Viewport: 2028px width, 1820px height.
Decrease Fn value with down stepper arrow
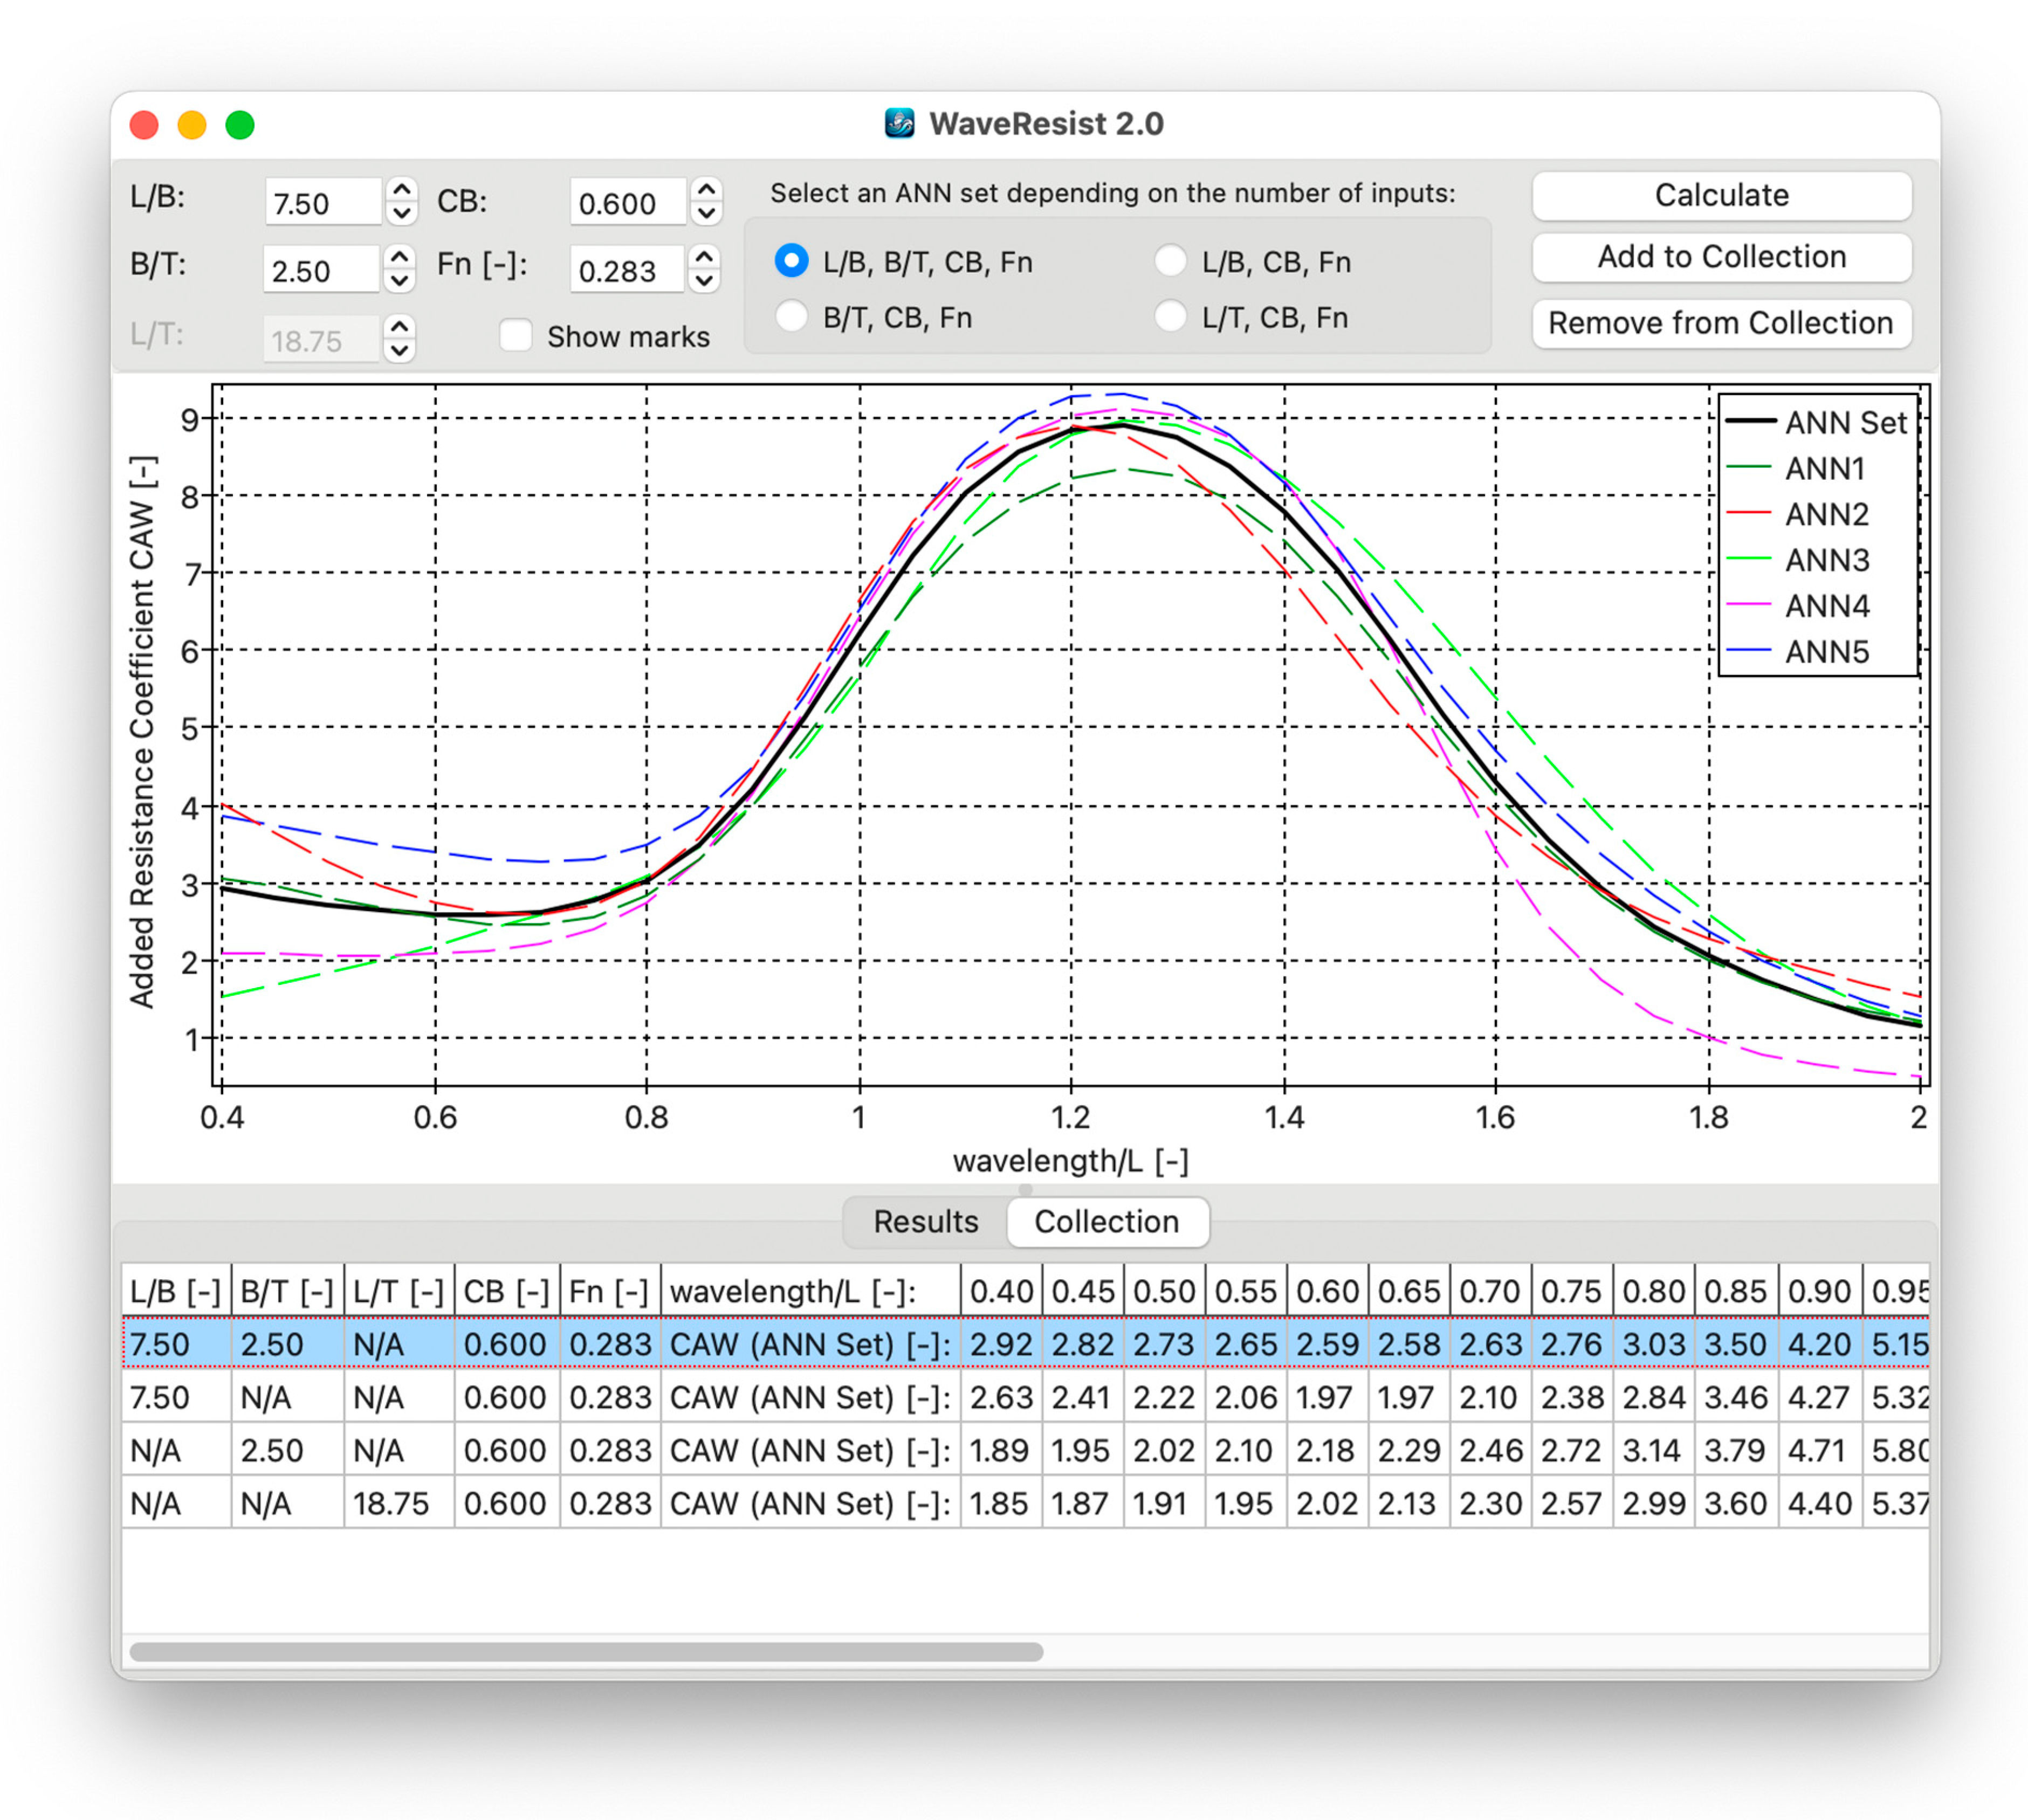click(x=704, y=281)
